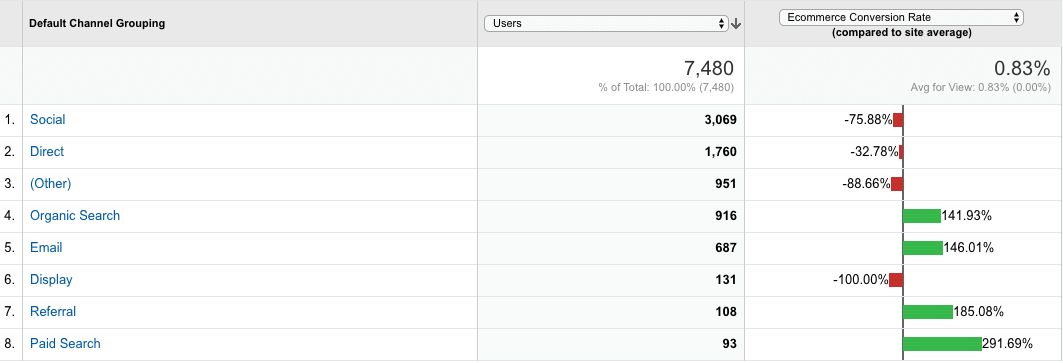
Task: Click the green Organic Search 141.93% bar
Action: click(922, 216)
